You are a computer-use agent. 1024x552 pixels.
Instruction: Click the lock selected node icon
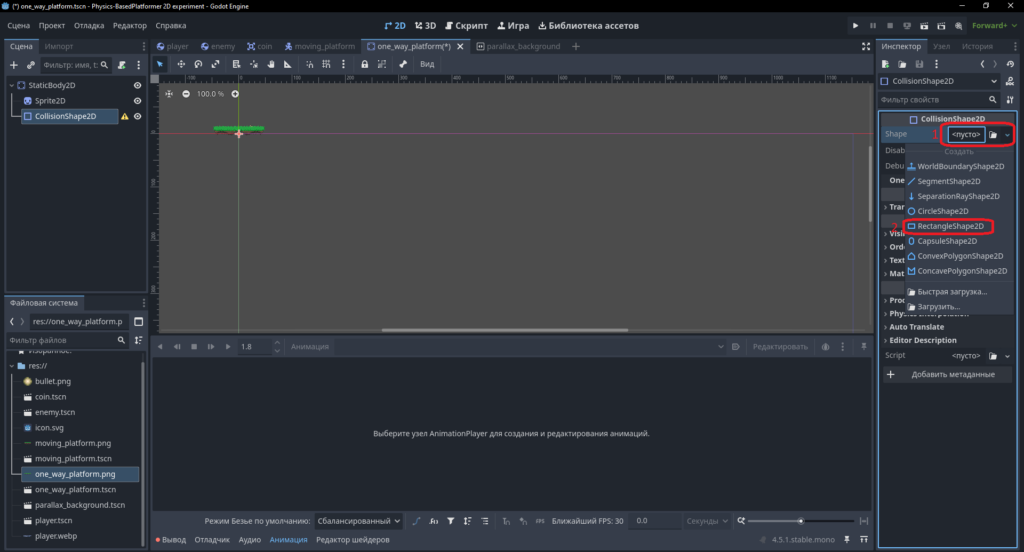(x=364, y=64)
